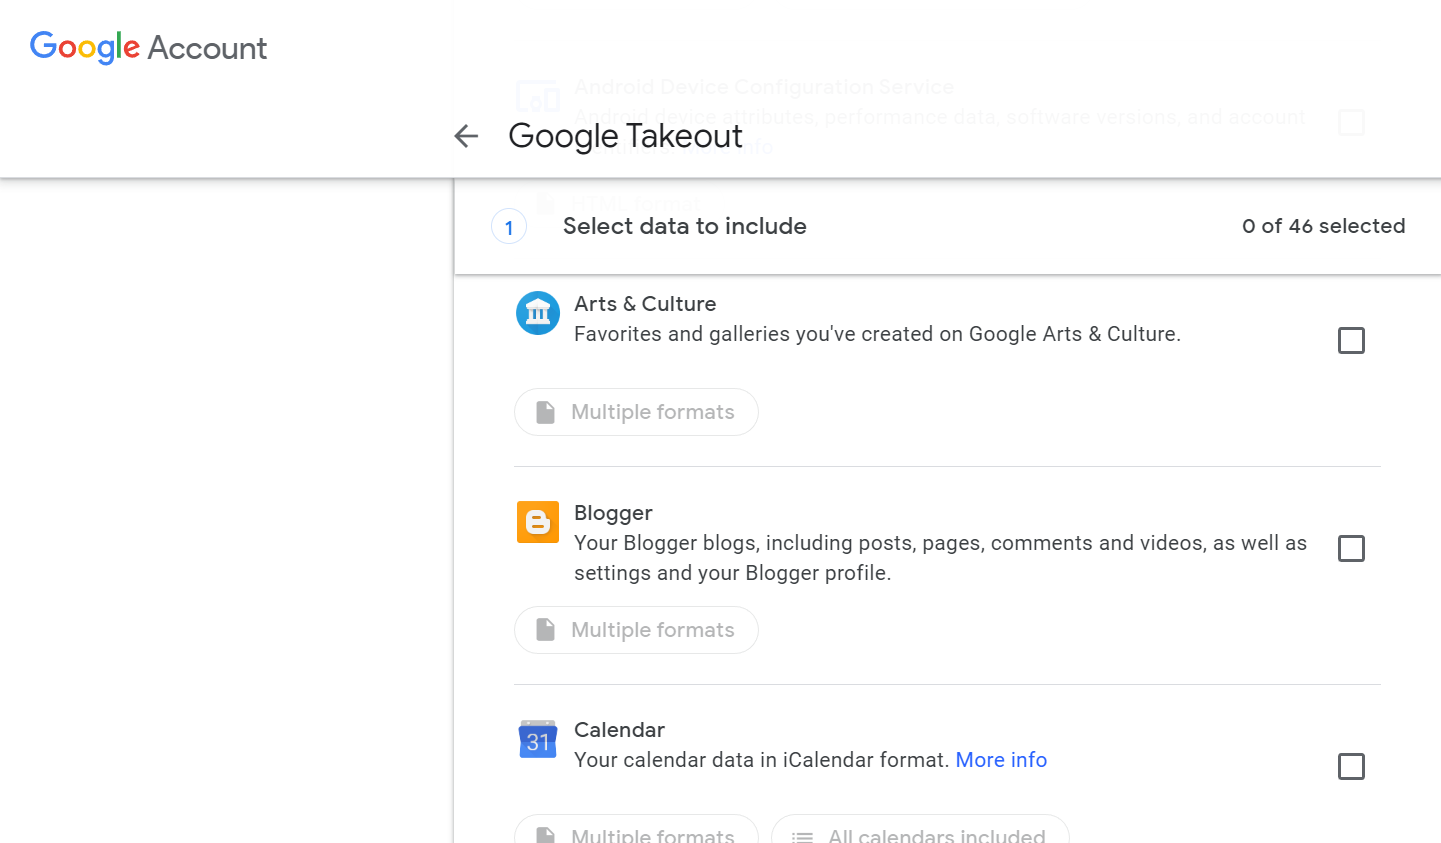This screenshot has height=843, width=1441.
Task: Click the Arts & Culture museum icon
Action: pyautogui.click(x=537, y=313)
